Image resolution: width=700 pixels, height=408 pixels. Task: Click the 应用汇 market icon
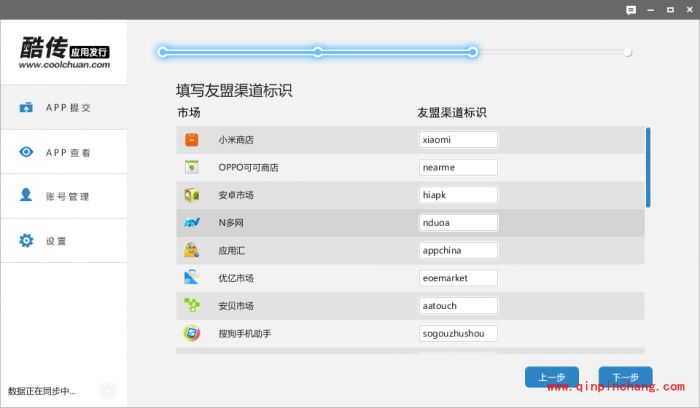pyautogui.click(x=192, y=250)
